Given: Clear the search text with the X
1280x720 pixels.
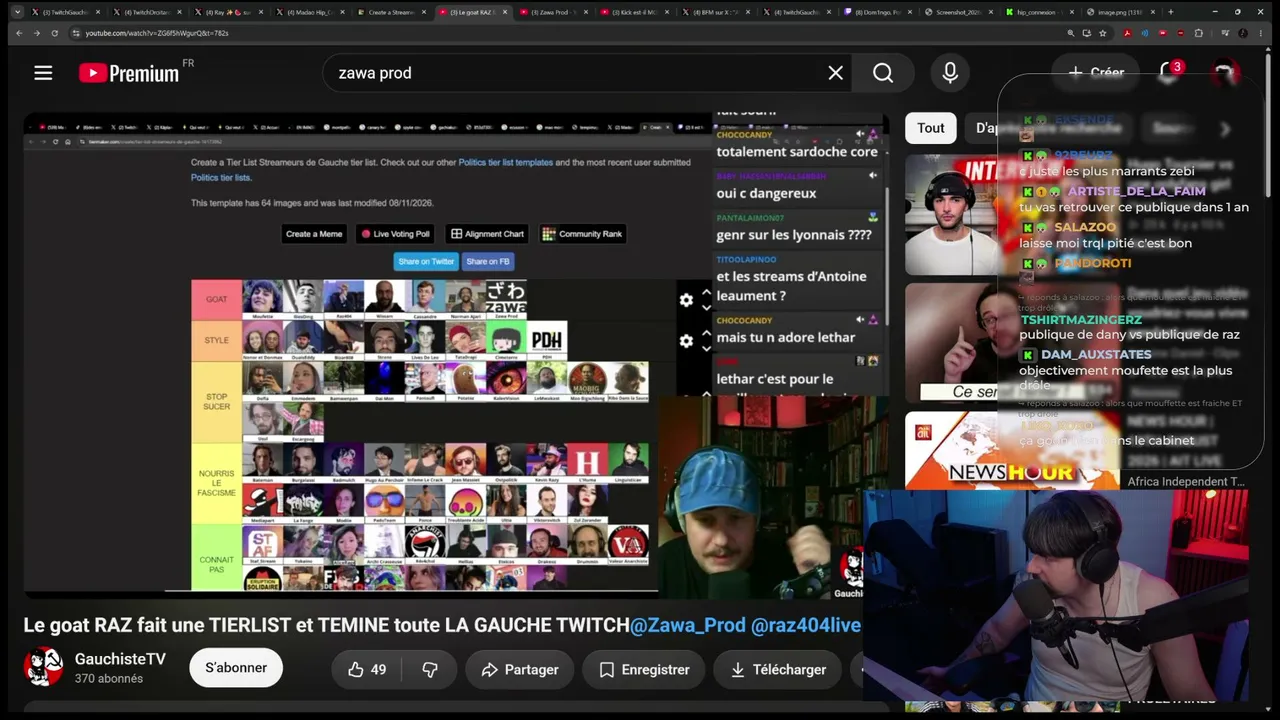Looking at the screenshot, I should click(836, 73).
